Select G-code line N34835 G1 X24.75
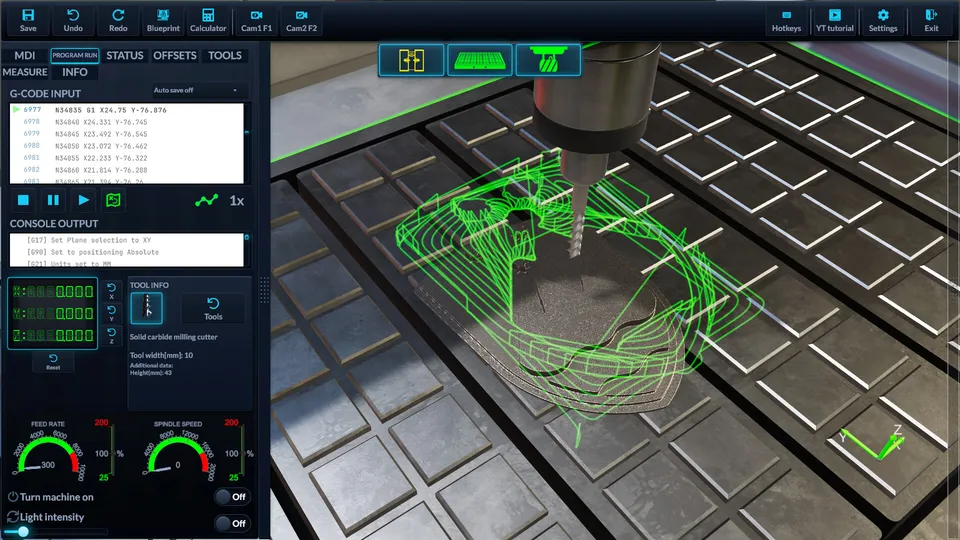This screenshot has width=960, height=540. [x=127, y=110]
